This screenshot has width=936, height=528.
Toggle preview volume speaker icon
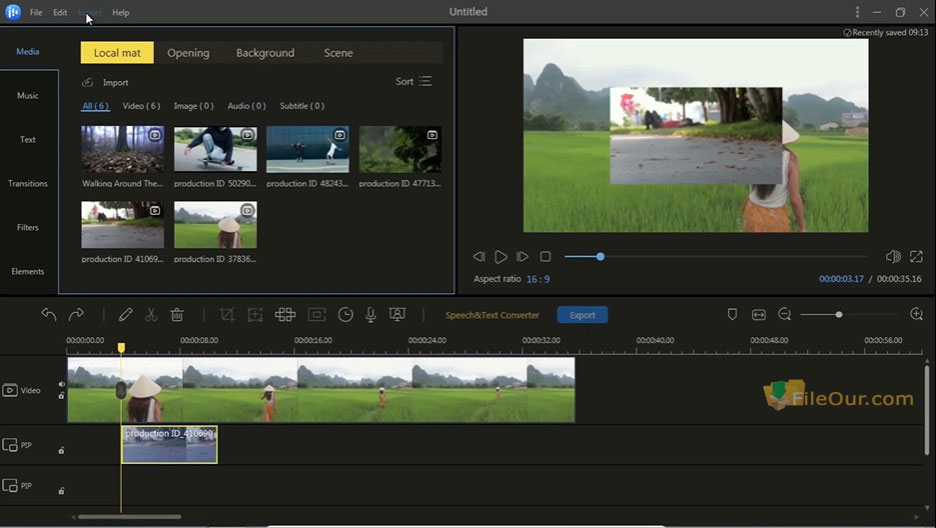(x=893, y=257)
